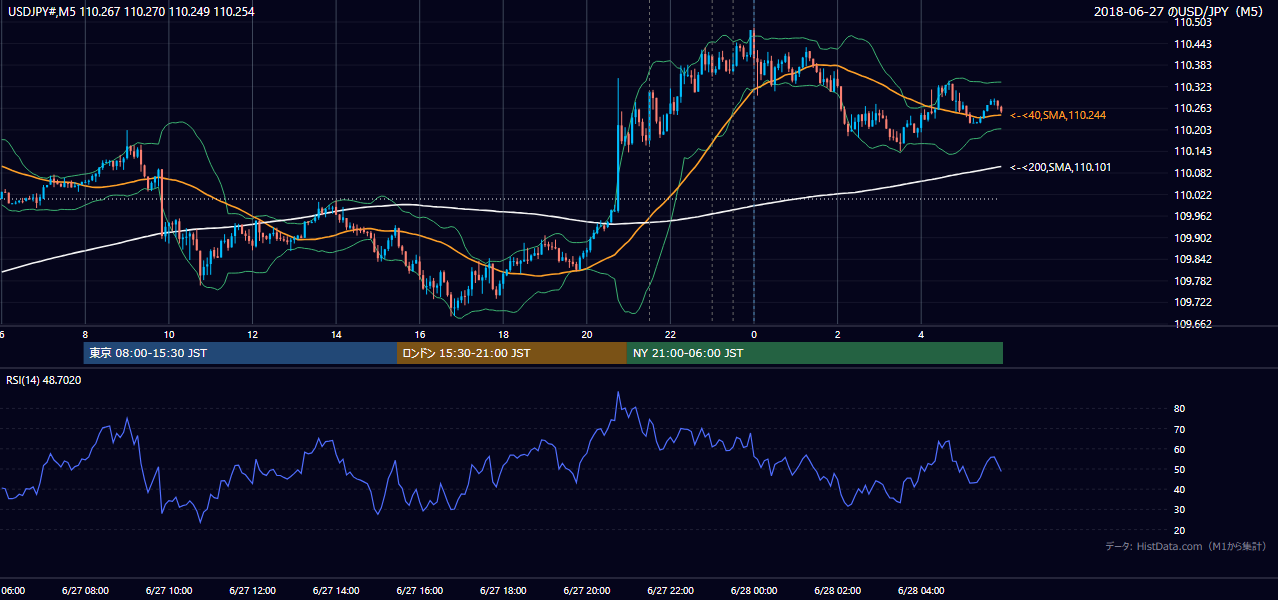The image size is (1278, 600).
Task: Click RSI scale value 40
Action: coord(1180,489)
